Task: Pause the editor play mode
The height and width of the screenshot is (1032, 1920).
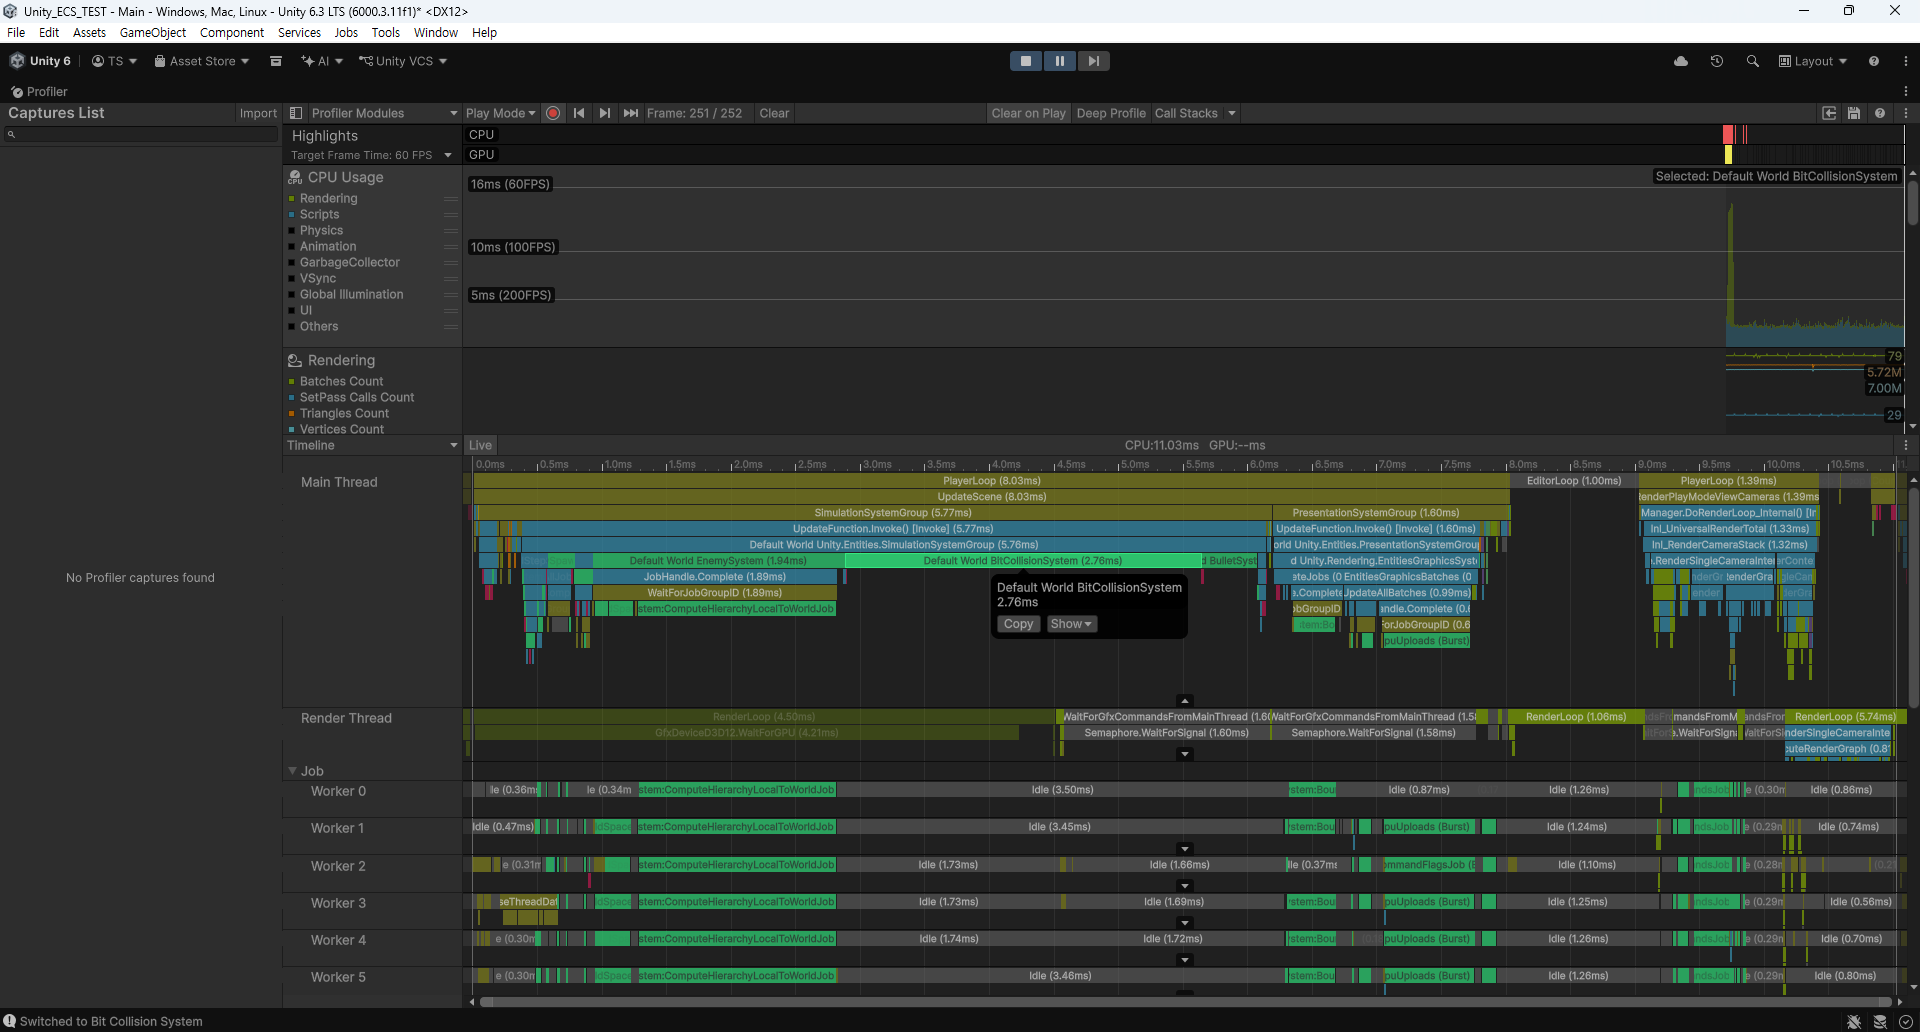Action: (1059, 61)
